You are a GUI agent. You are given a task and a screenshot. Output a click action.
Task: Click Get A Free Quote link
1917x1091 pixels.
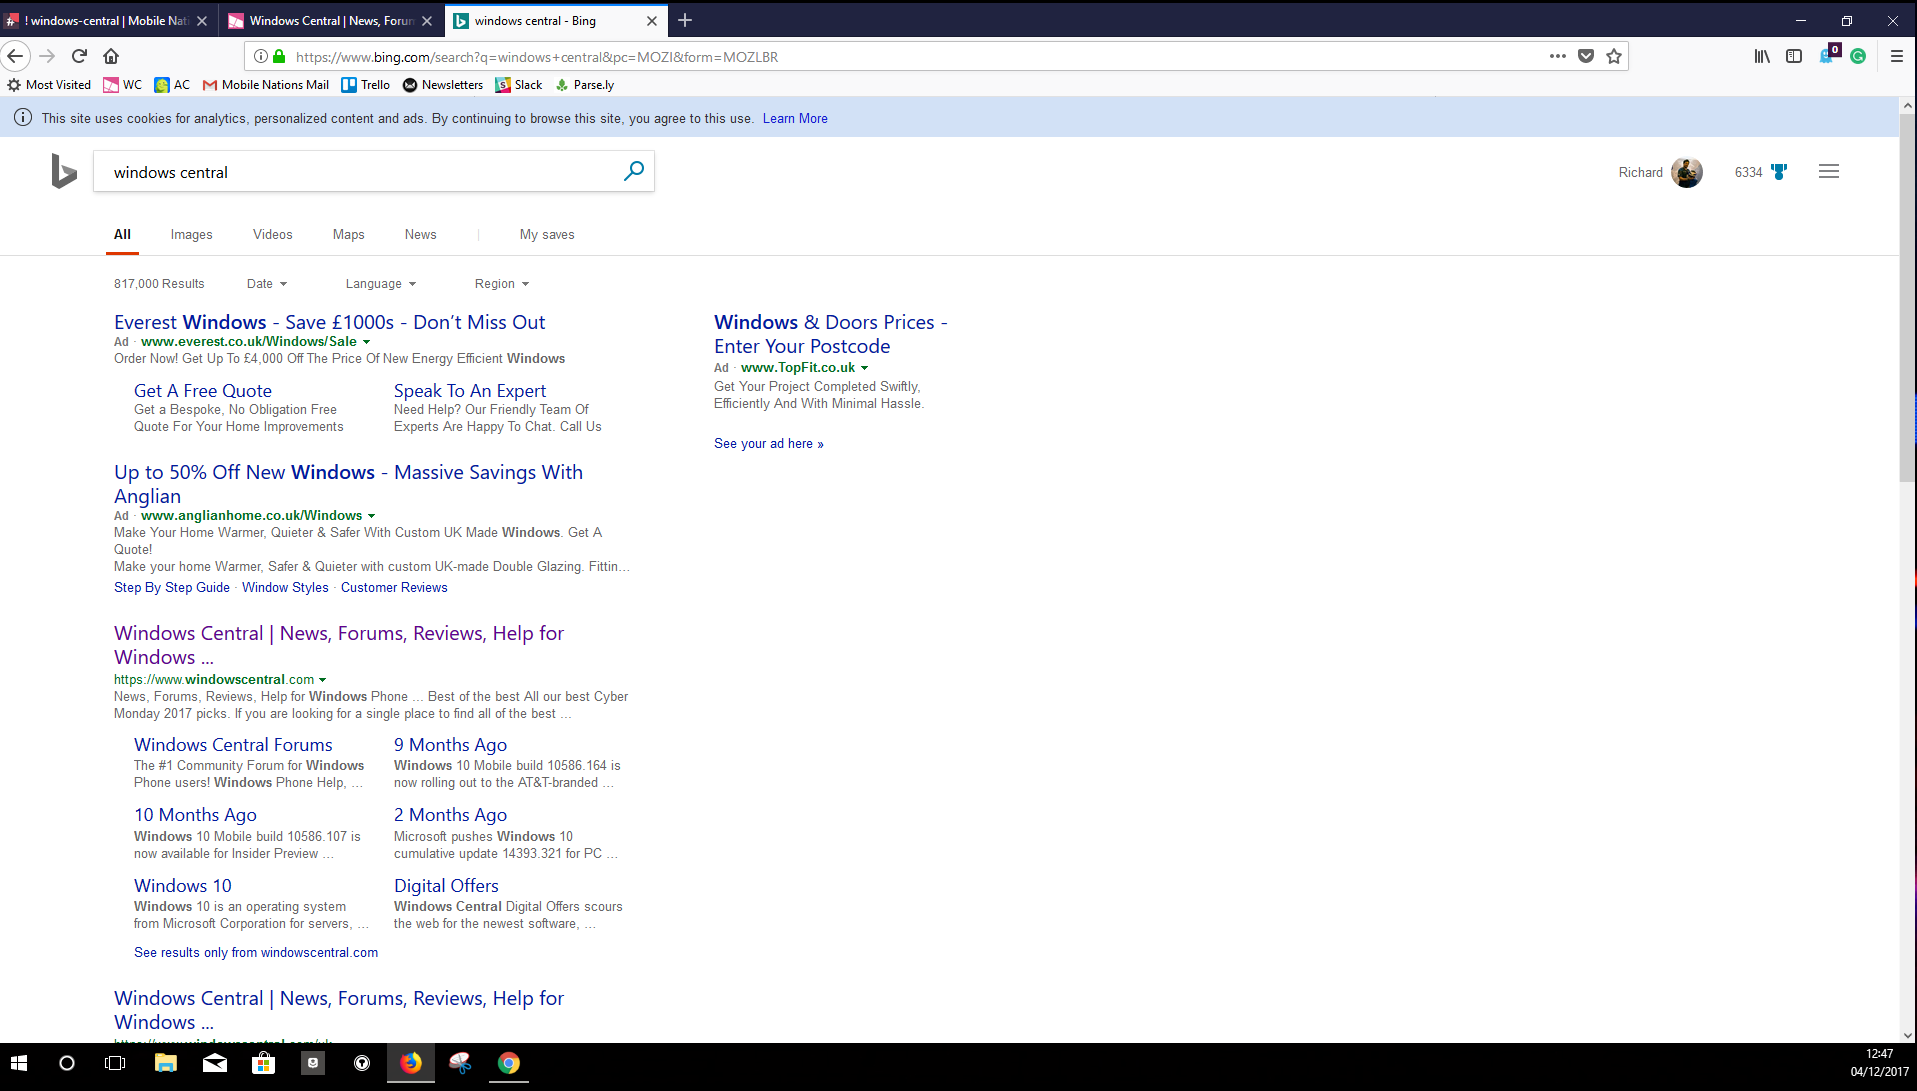click(x=203, y=391)
